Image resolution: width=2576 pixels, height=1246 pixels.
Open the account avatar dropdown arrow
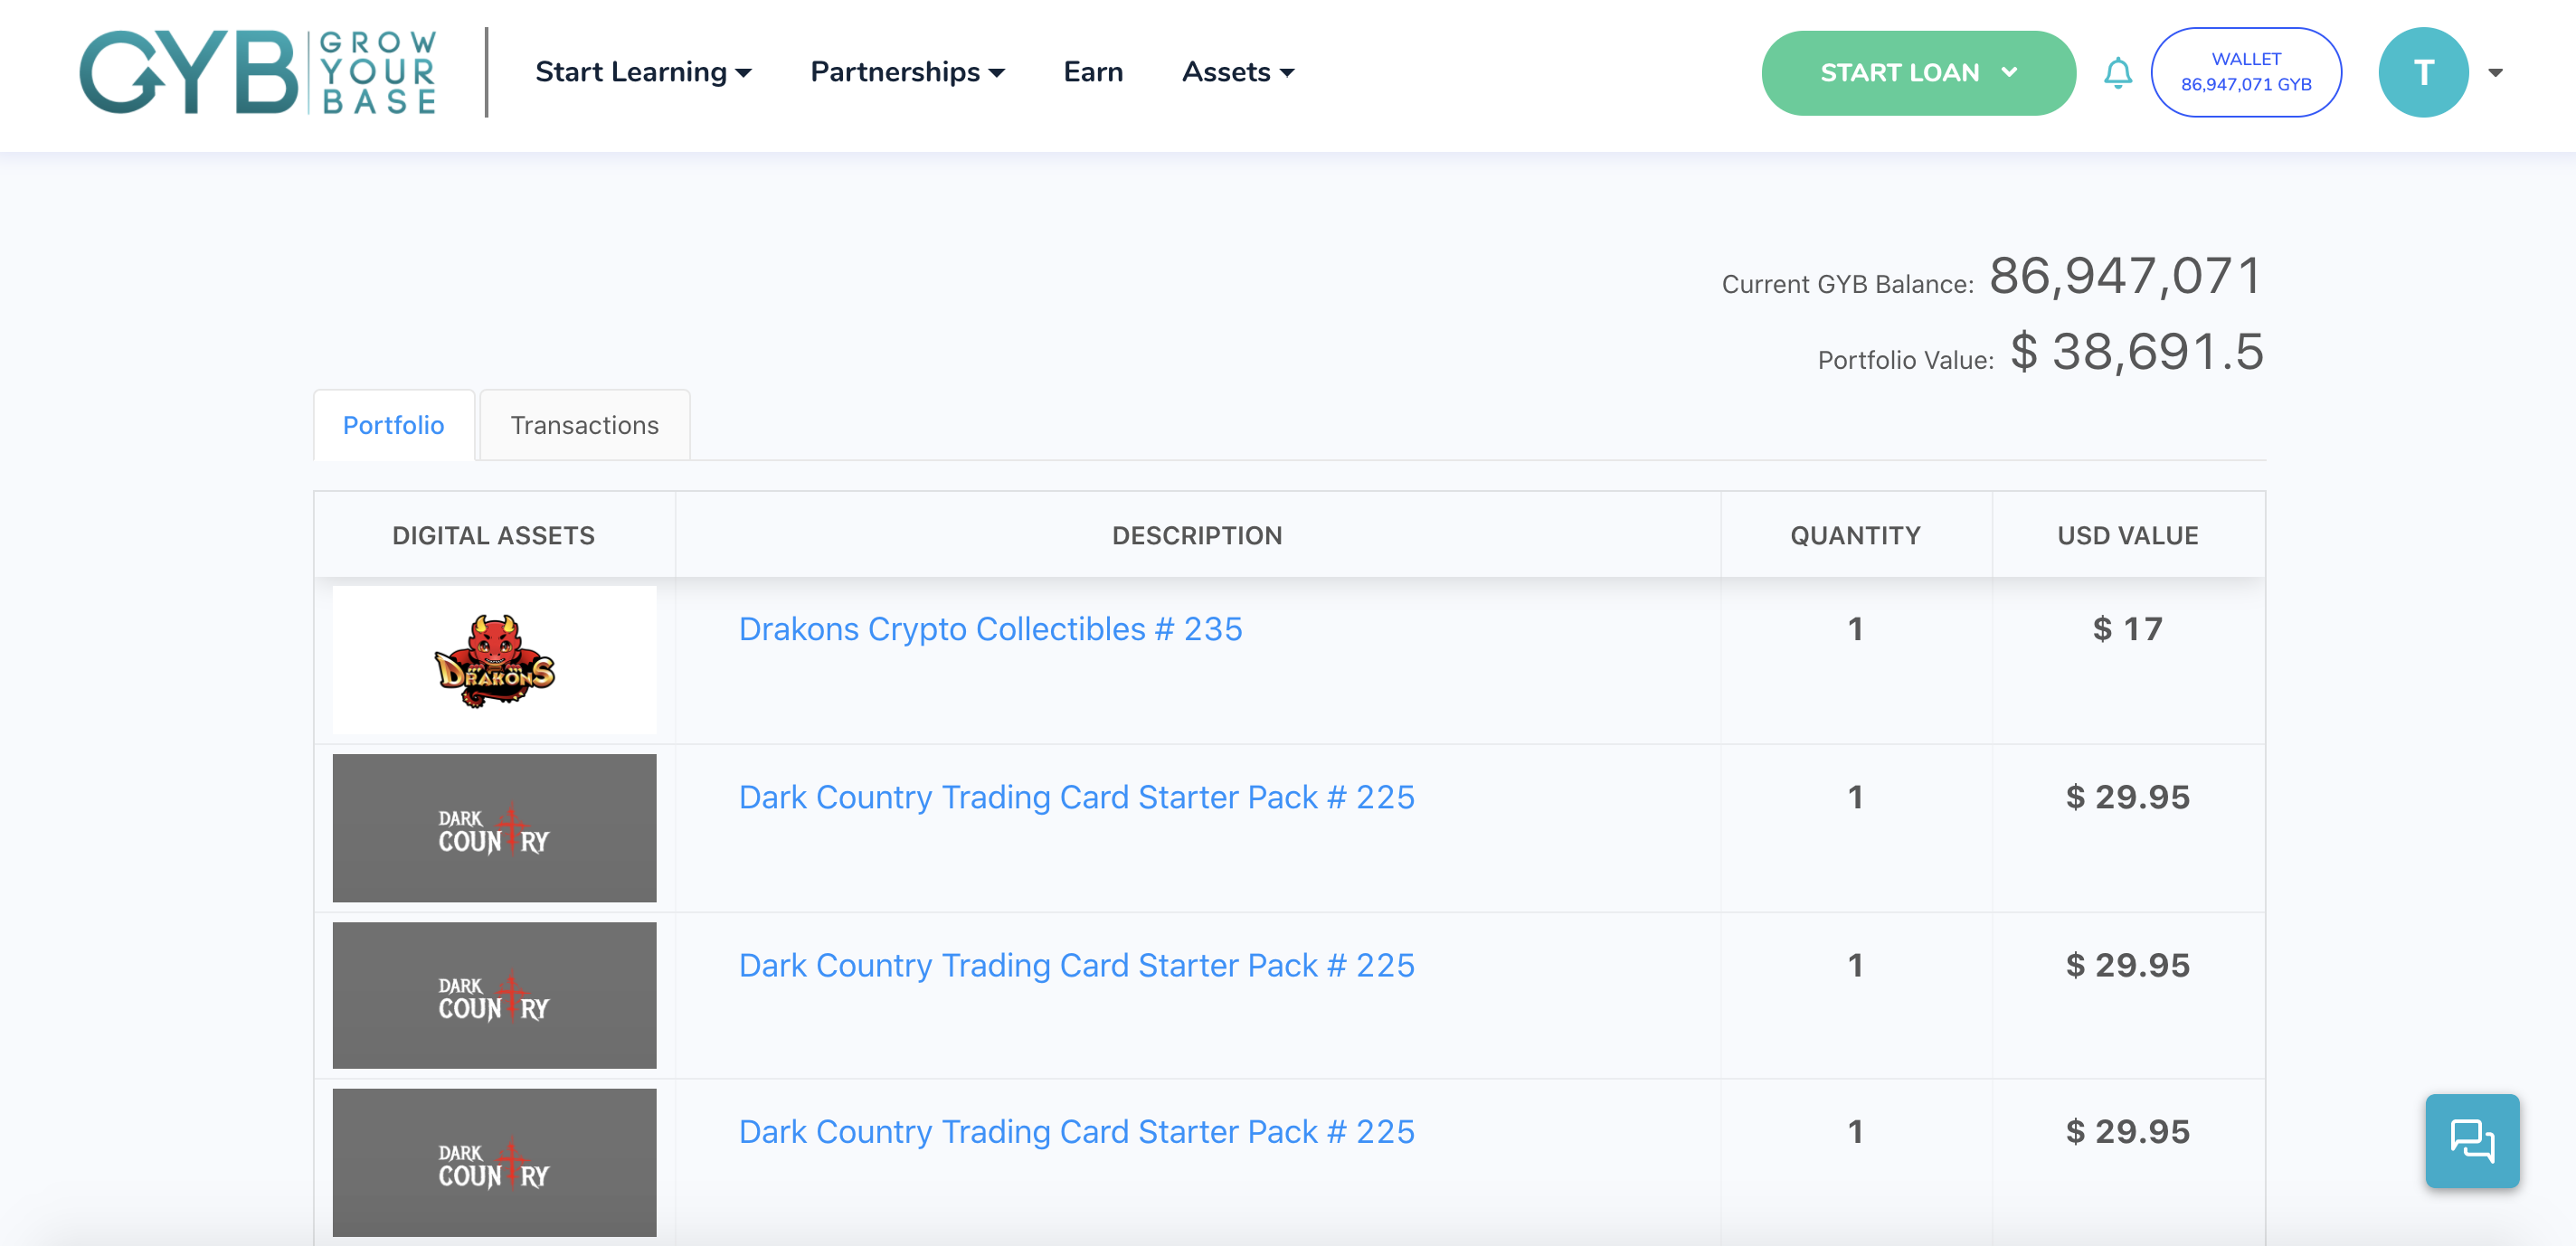pyautogui.click(x=2495, y=71)
